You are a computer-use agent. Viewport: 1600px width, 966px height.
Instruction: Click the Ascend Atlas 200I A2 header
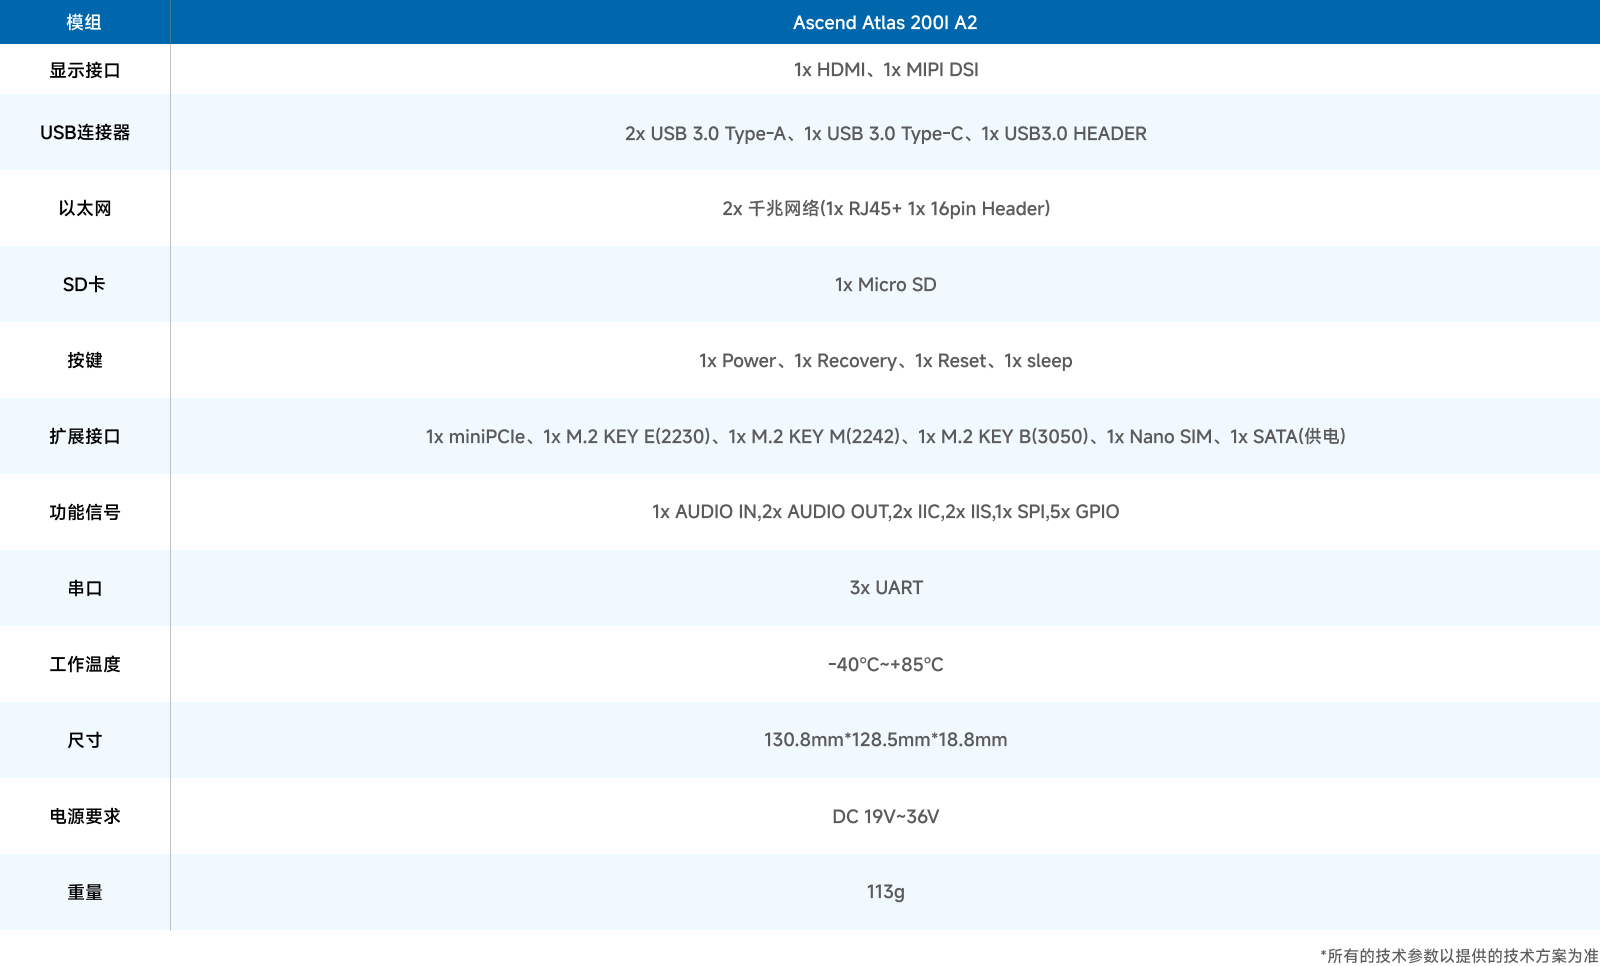pyautogui.click(x=885, y=22)
